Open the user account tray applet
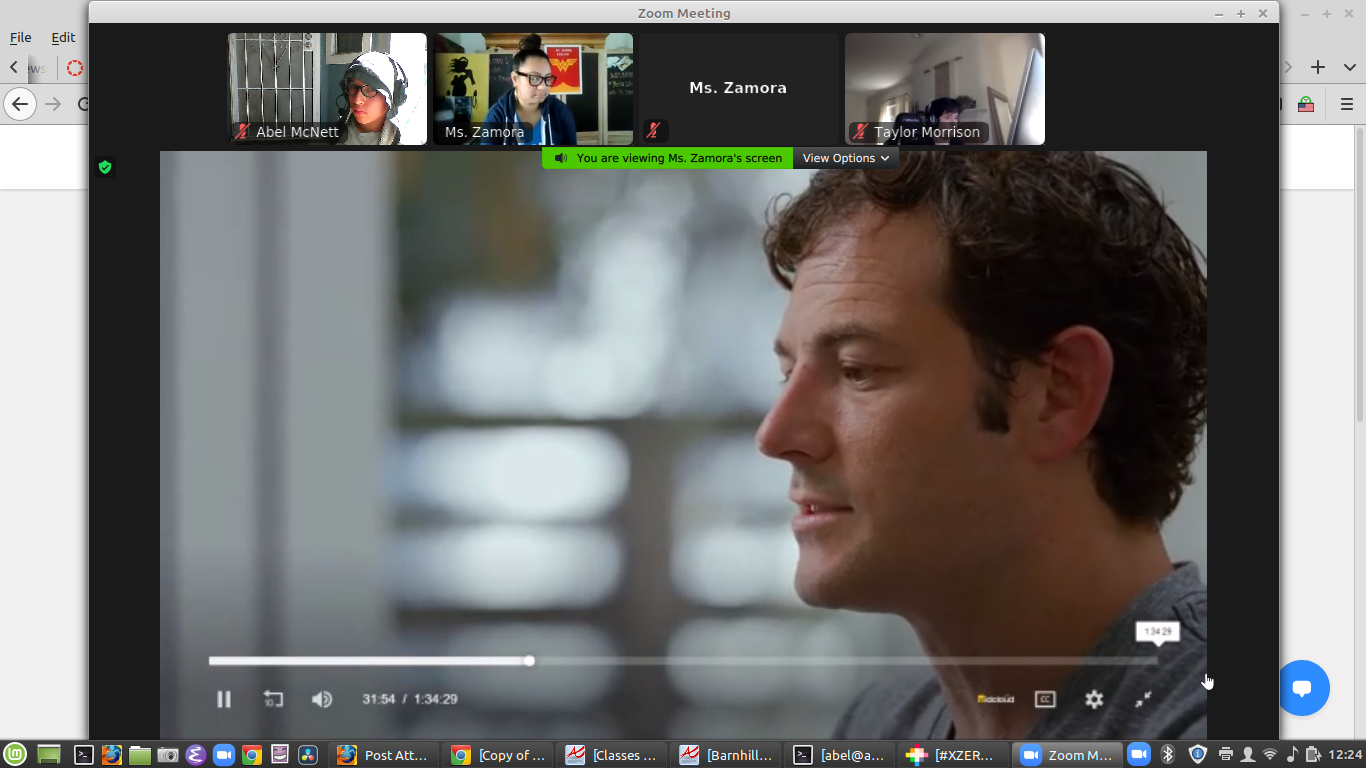The height and width of the screenshot is (768, 1366). 1247,755
